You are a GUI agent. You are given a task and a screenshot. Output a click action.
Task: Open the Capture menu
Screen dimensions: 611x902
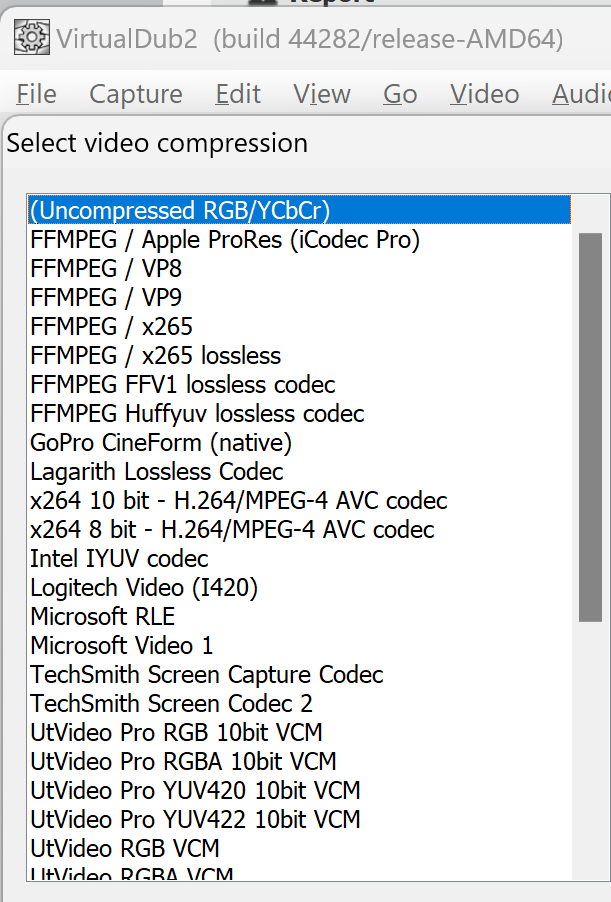136,94
